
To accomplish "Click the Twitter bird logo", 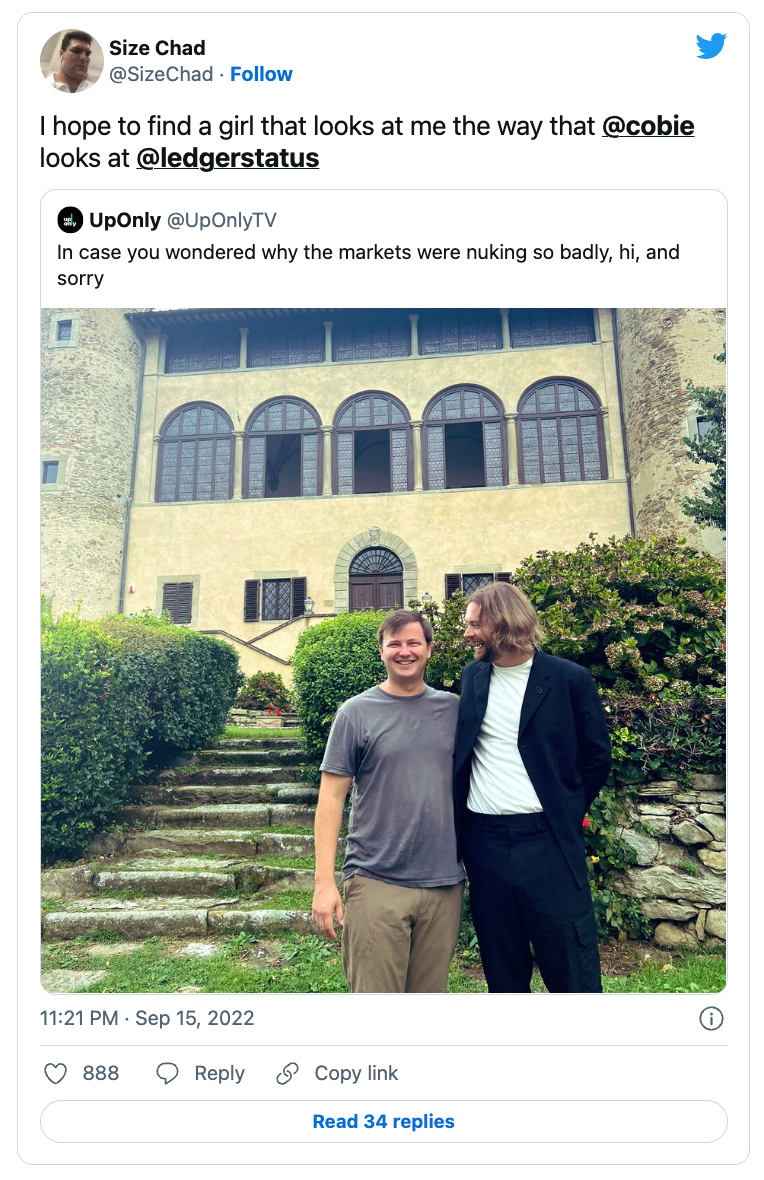I will click(x=711, y=46).
